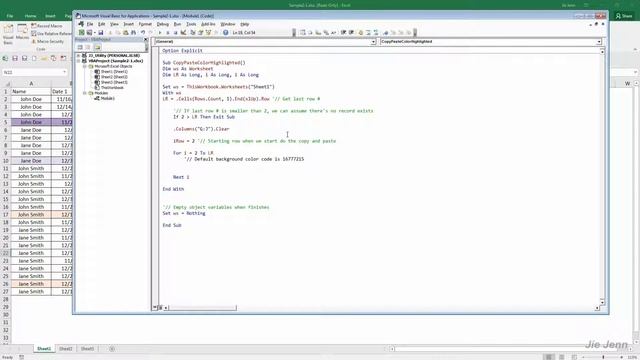Click View Object icon in Project panel
The image size is (640, 360).
tap(88, 47)
